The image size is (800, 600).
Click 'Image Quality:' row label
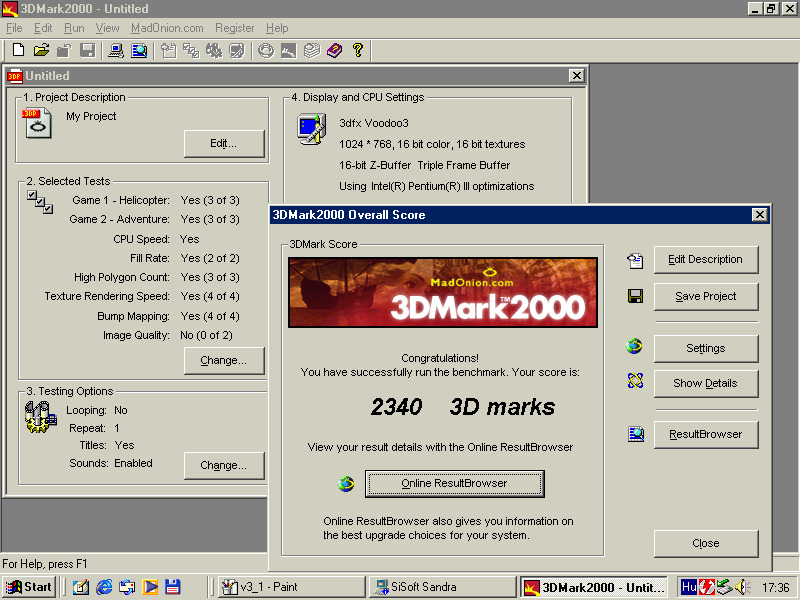click(136, 335)
